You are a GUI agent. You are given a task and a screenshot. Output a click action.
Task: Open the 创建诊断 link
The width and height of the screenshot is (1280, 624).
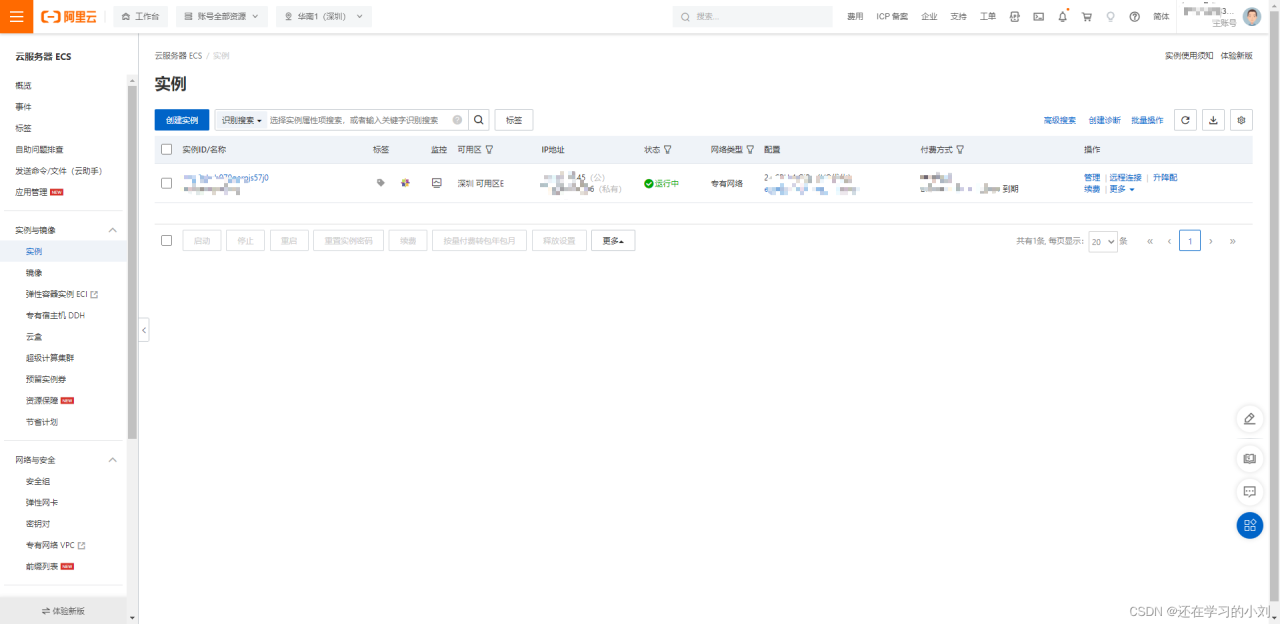[1105, 120]
